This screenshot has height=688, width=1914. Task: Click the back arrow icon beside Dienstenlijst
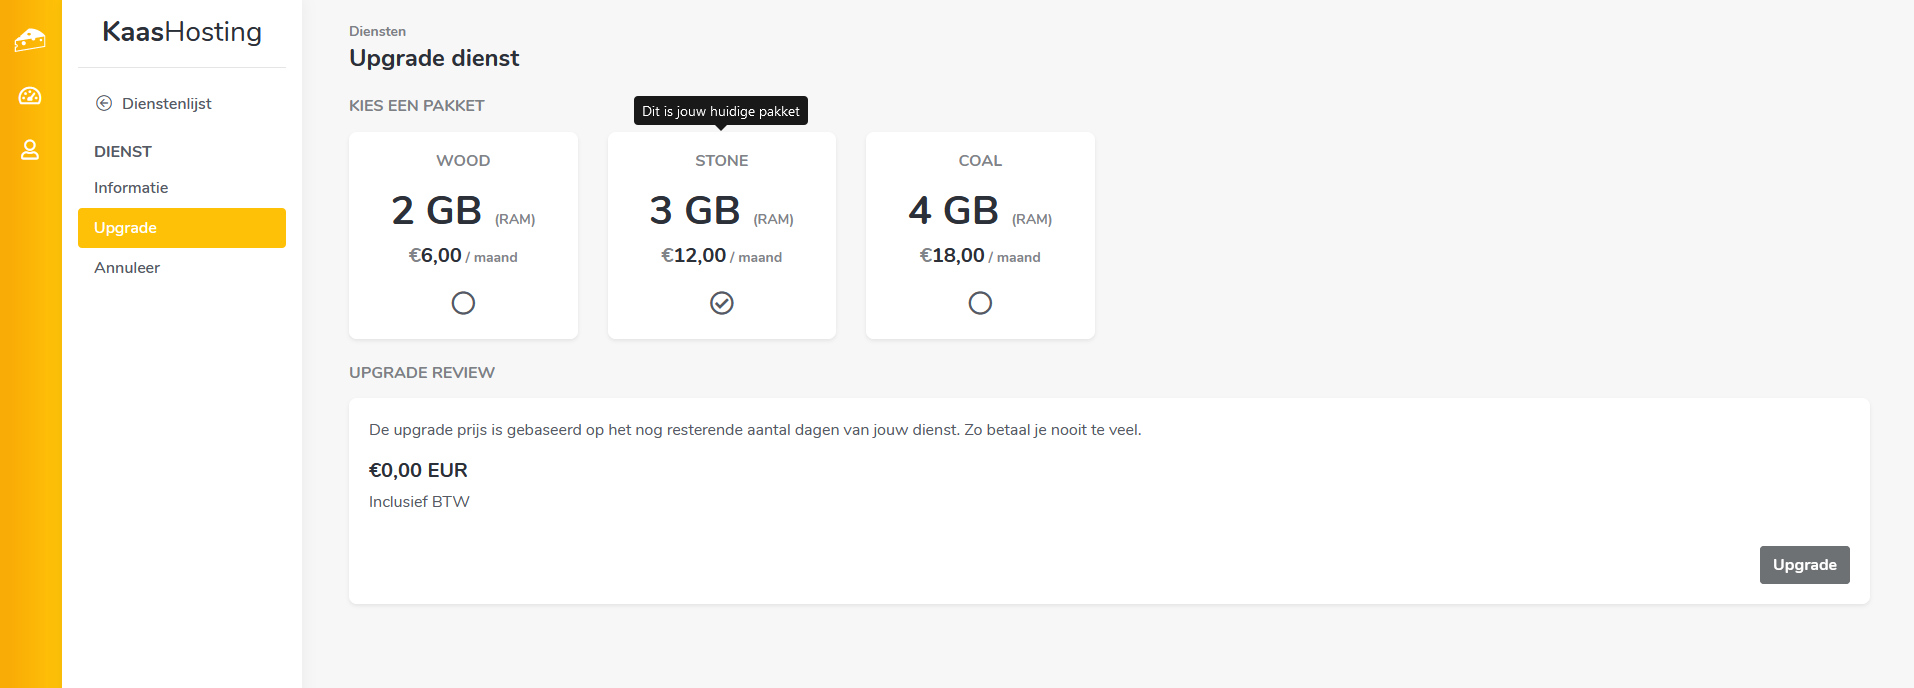click(104, 103)
